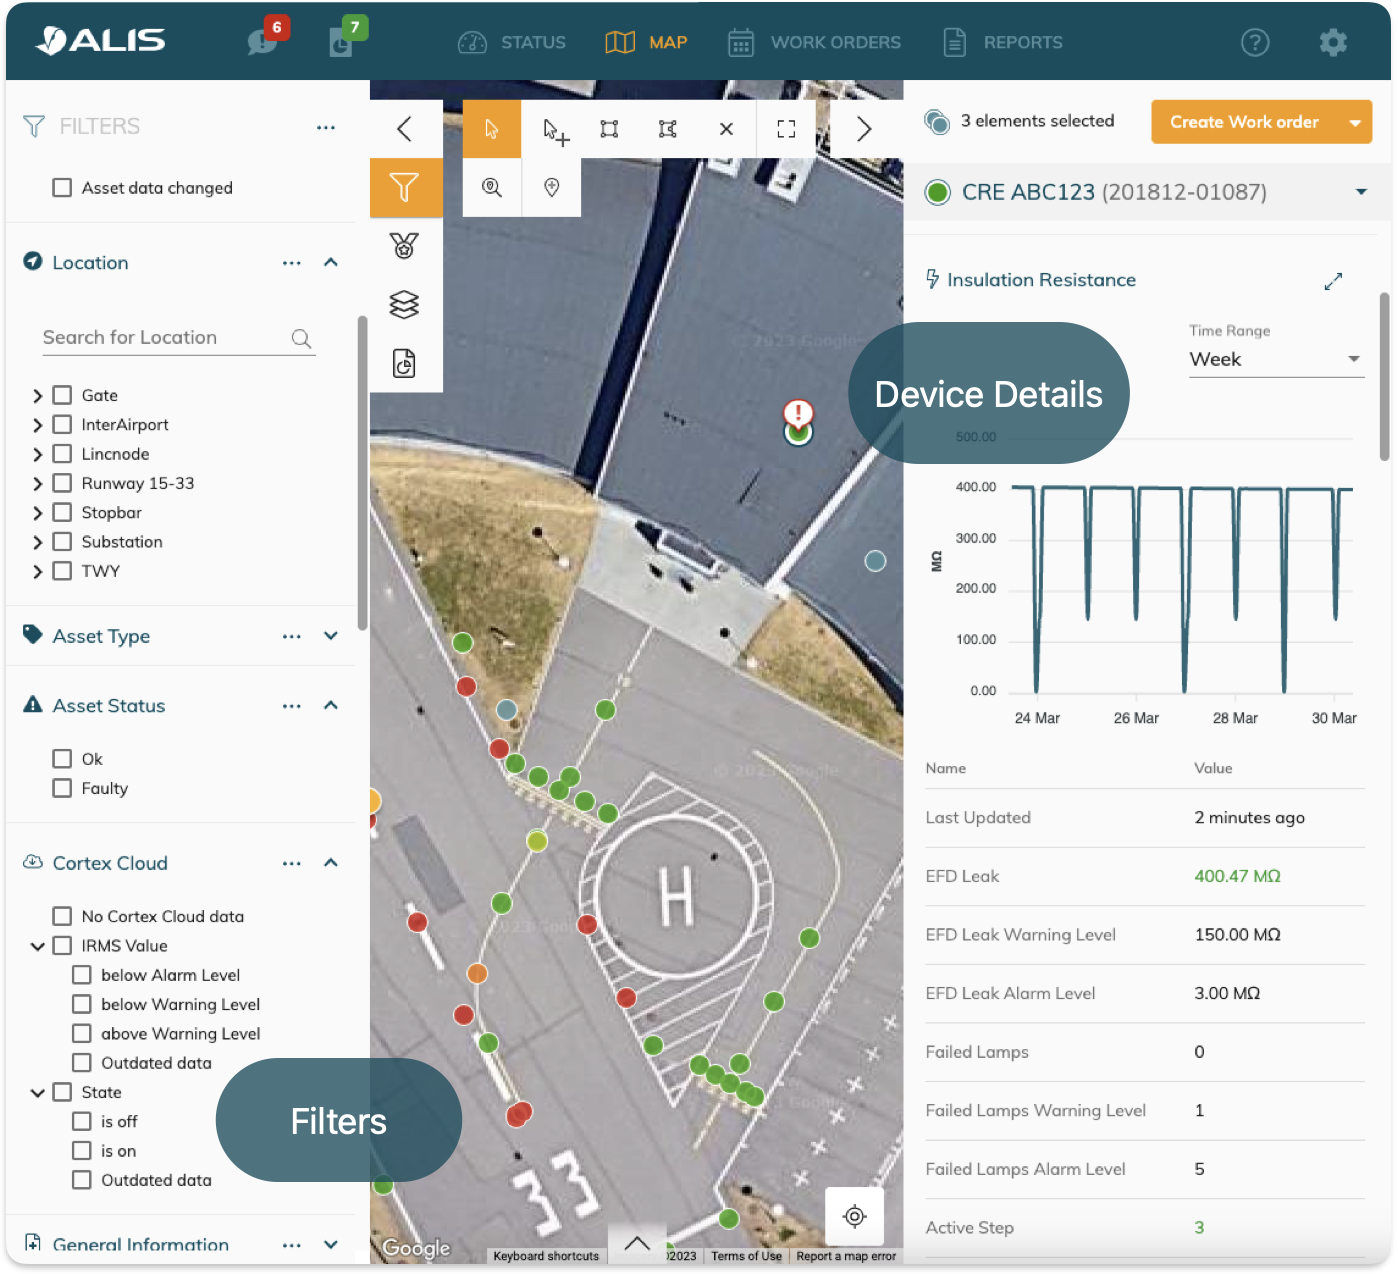Click the map filter funnel icon
Screen dimensions: 1398x1274
[x=405, y=188]
